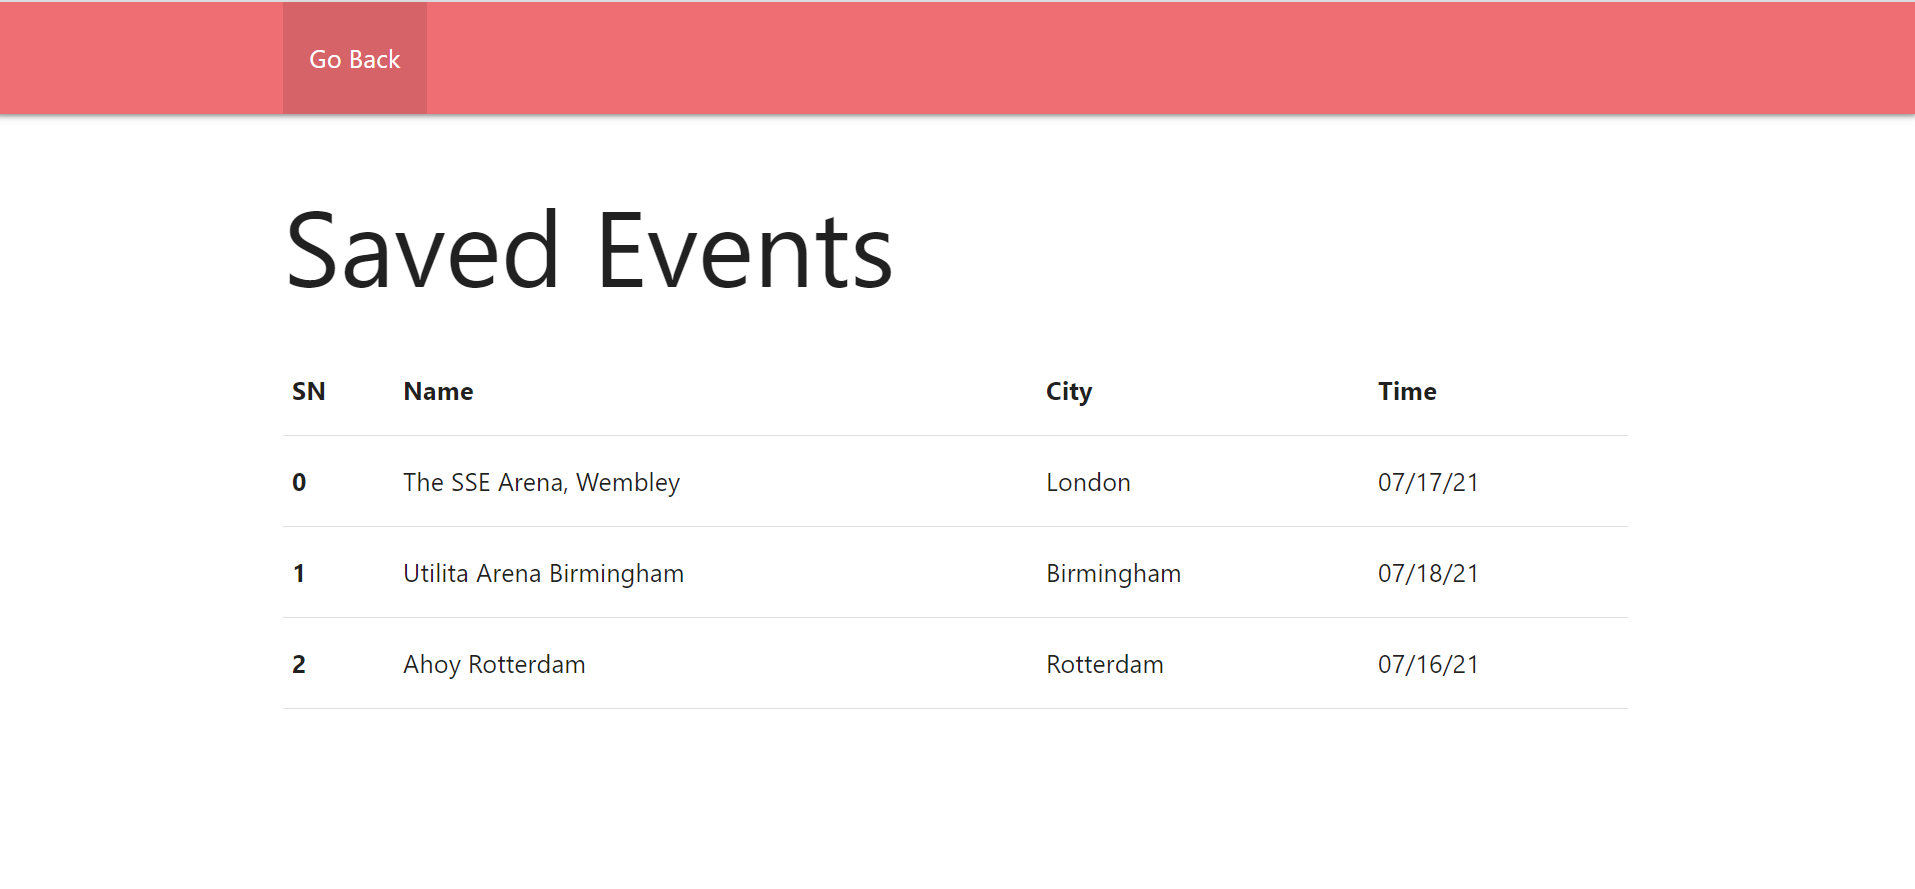This screenshot has height=889, width=1915.
Task: Click the Birmingham city cell
Action: tap(1113, 573)
